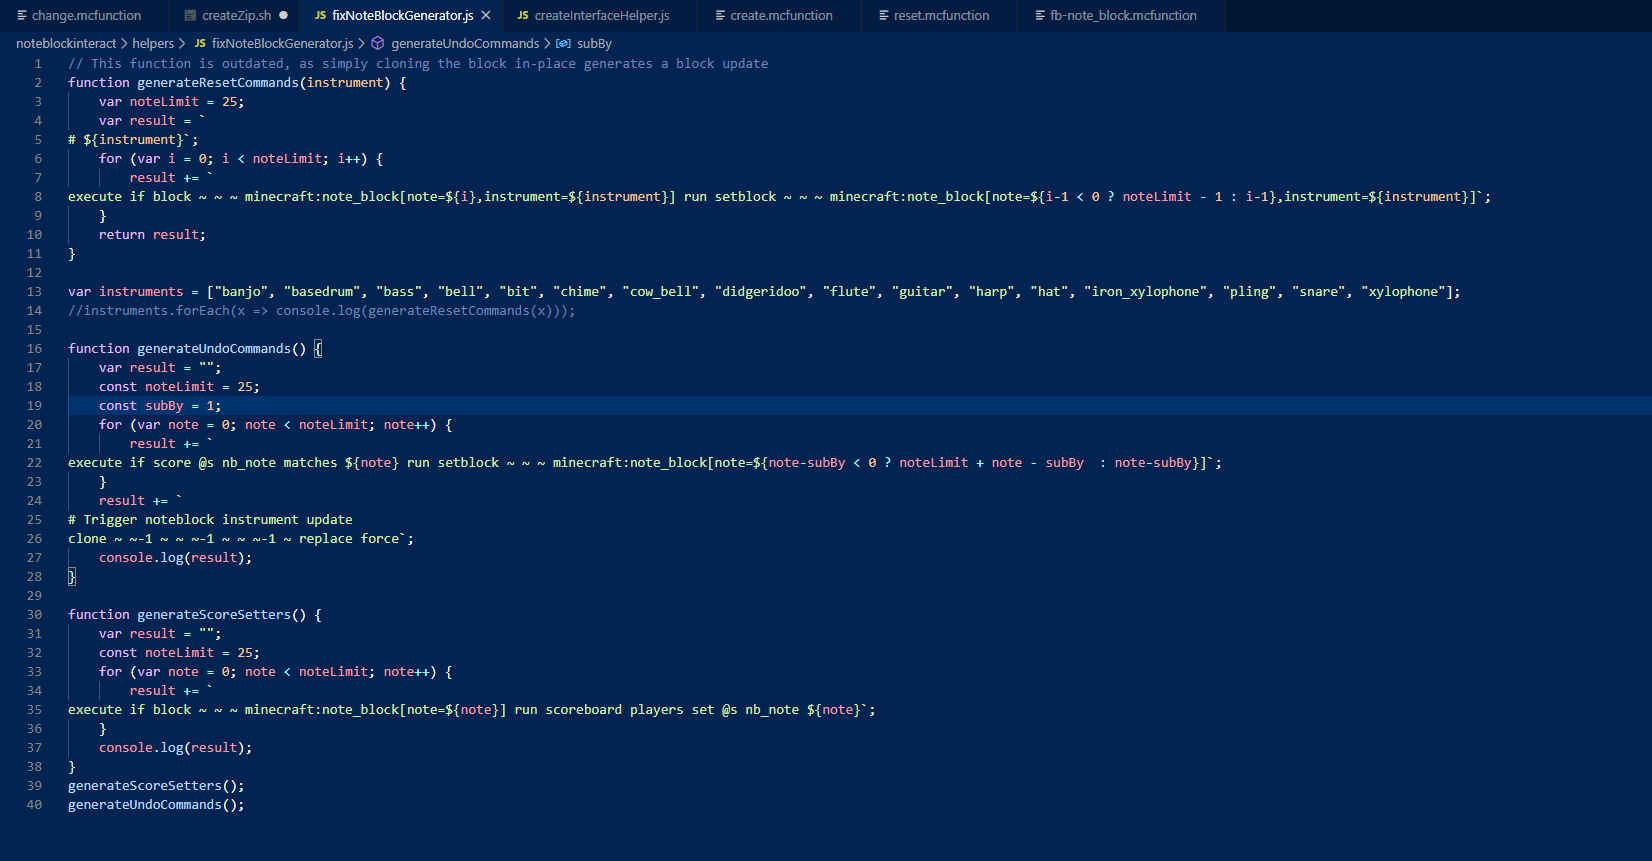Open fixNoteBlockGenerator.js breadcrumb file list

click(282, 44)
